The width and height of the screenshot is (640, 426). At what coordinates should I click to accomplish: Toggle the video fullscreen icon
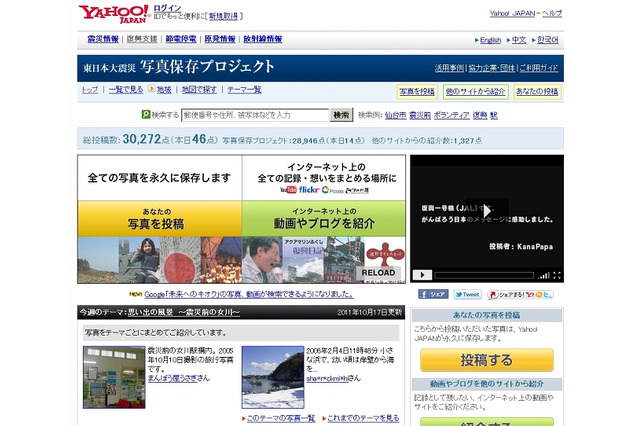pyautogui.click(x=557, y=275)
